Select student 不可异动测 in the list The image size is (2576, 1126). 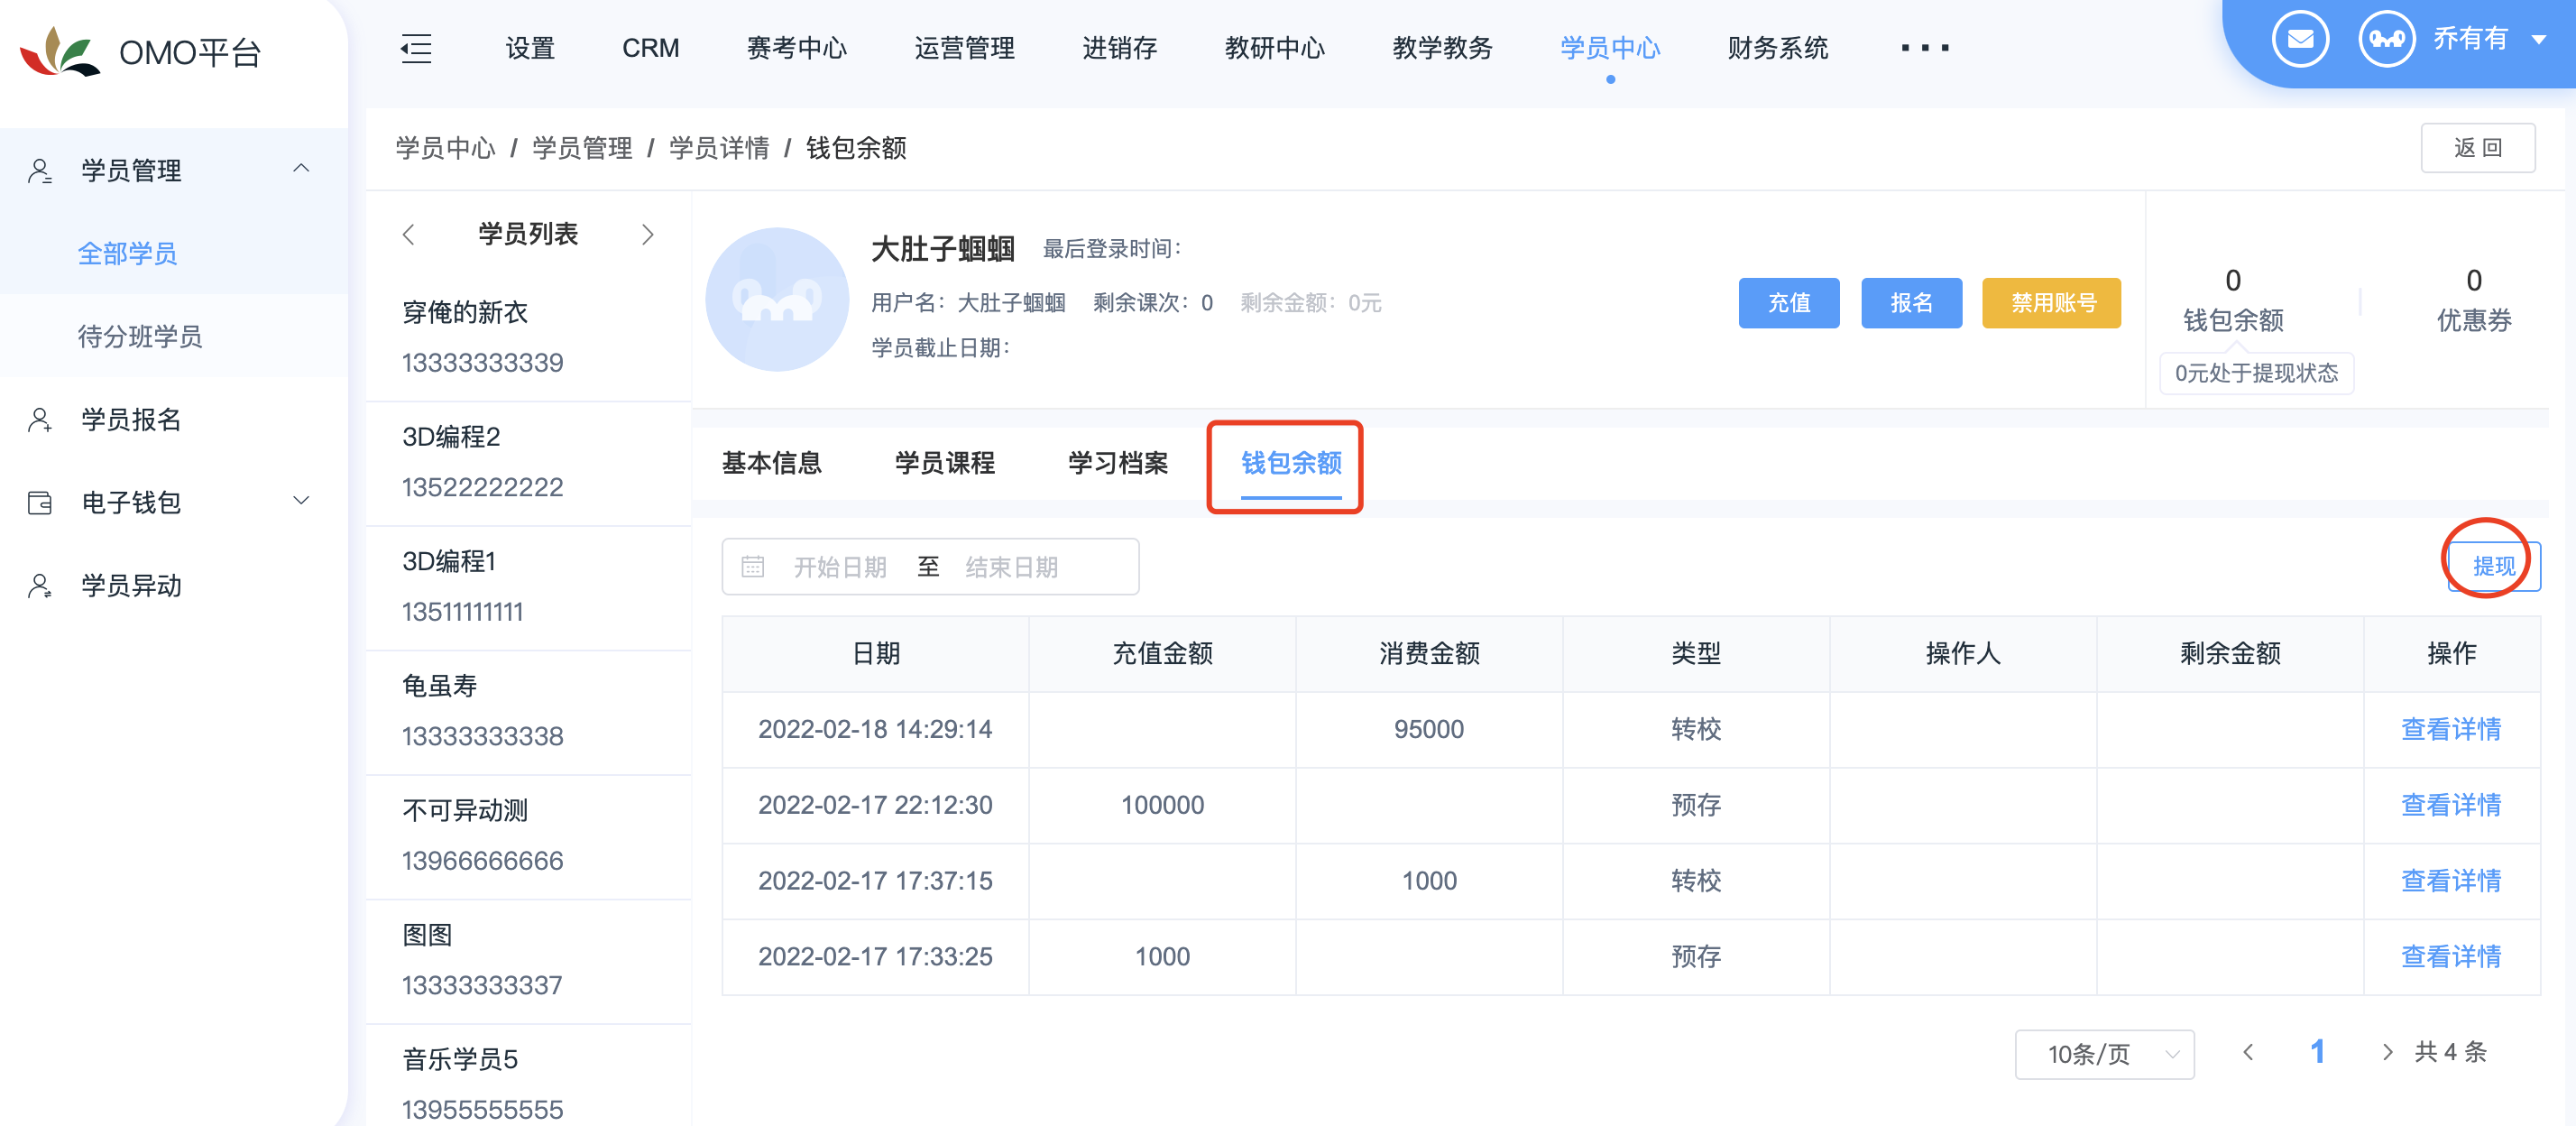pyautogui.click(x=528, y=836)
